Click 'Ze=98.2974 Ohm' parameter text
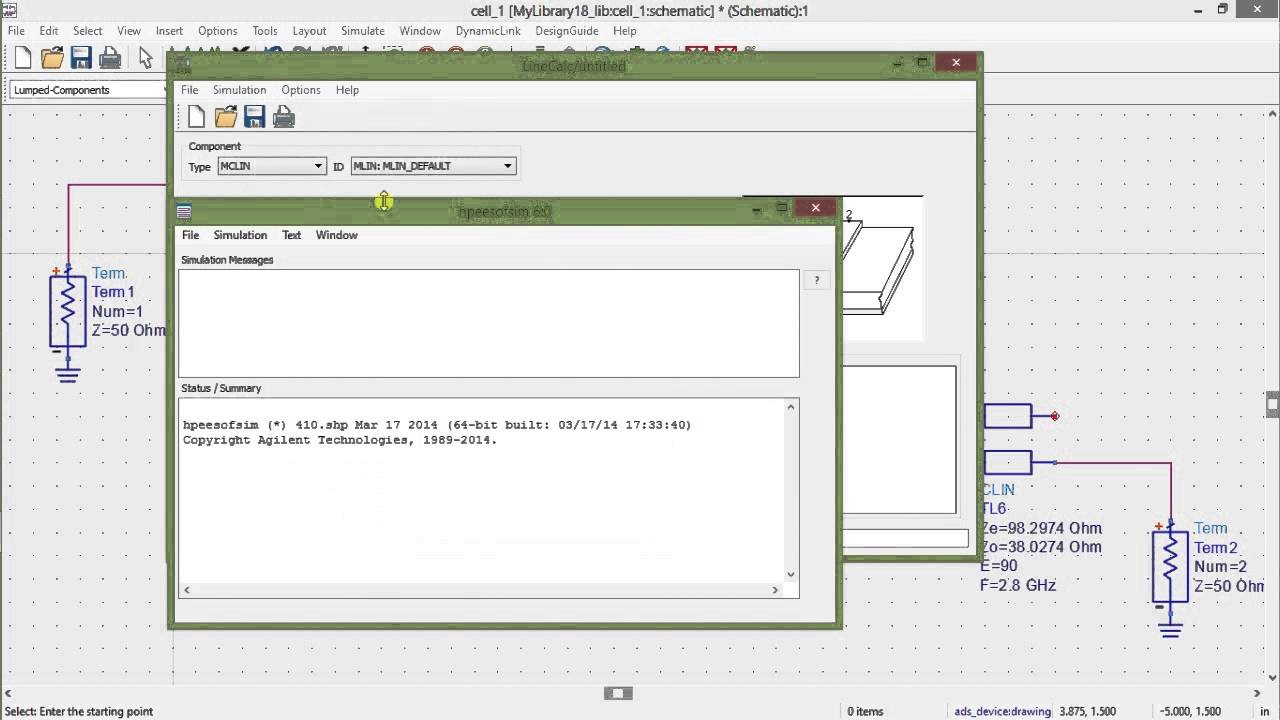Screen dimensions: 1280x720 click(1041, 528)
